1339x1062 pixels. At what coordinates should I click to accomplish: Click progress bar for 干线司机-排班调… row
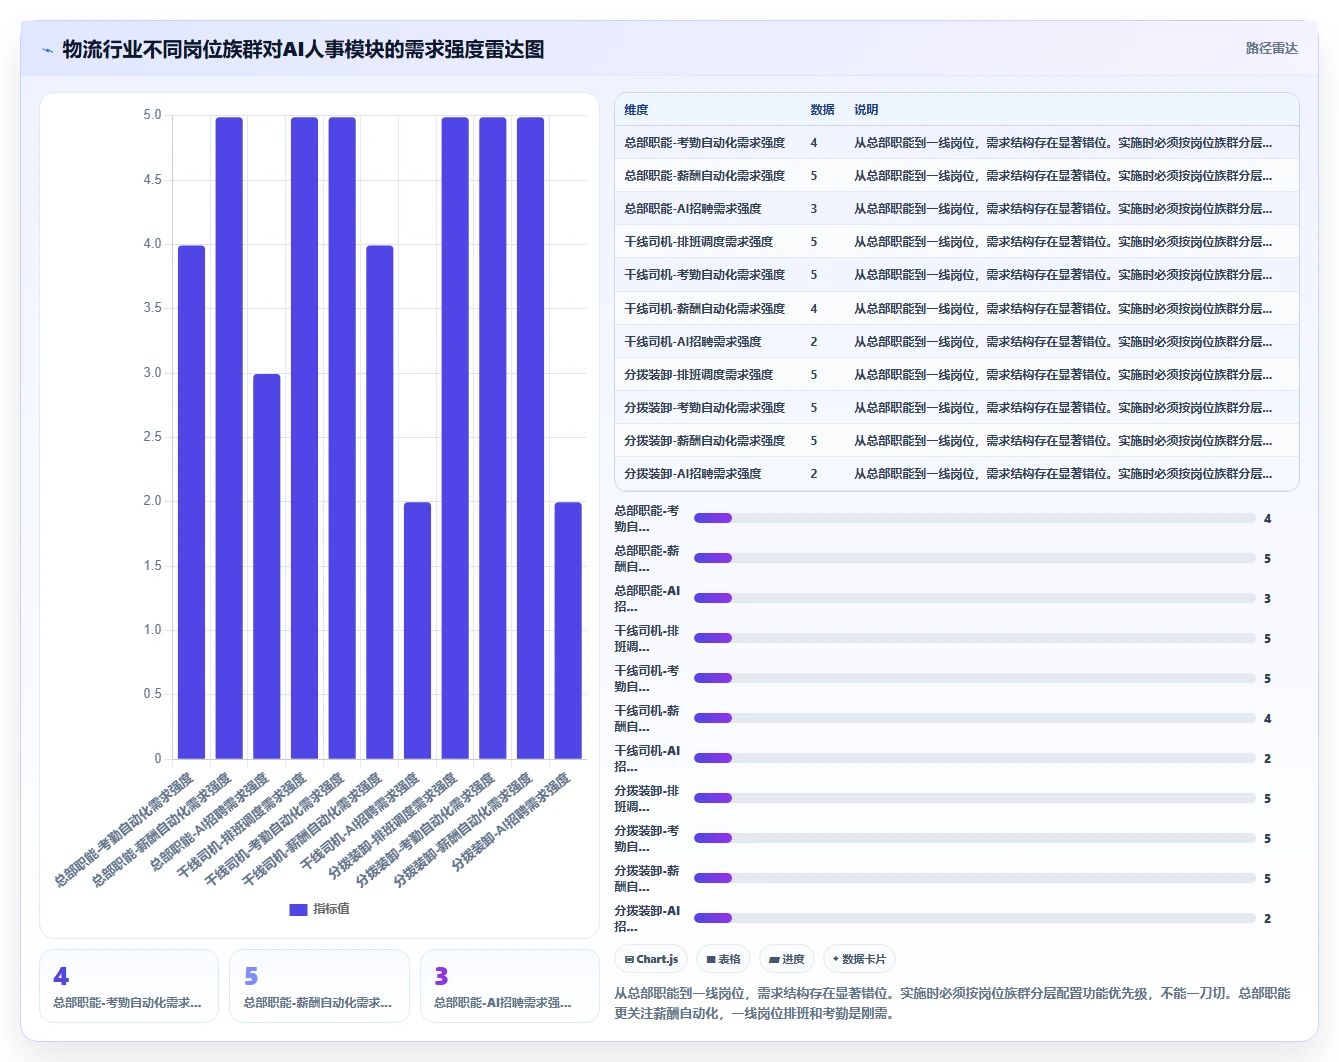[975, 638]
